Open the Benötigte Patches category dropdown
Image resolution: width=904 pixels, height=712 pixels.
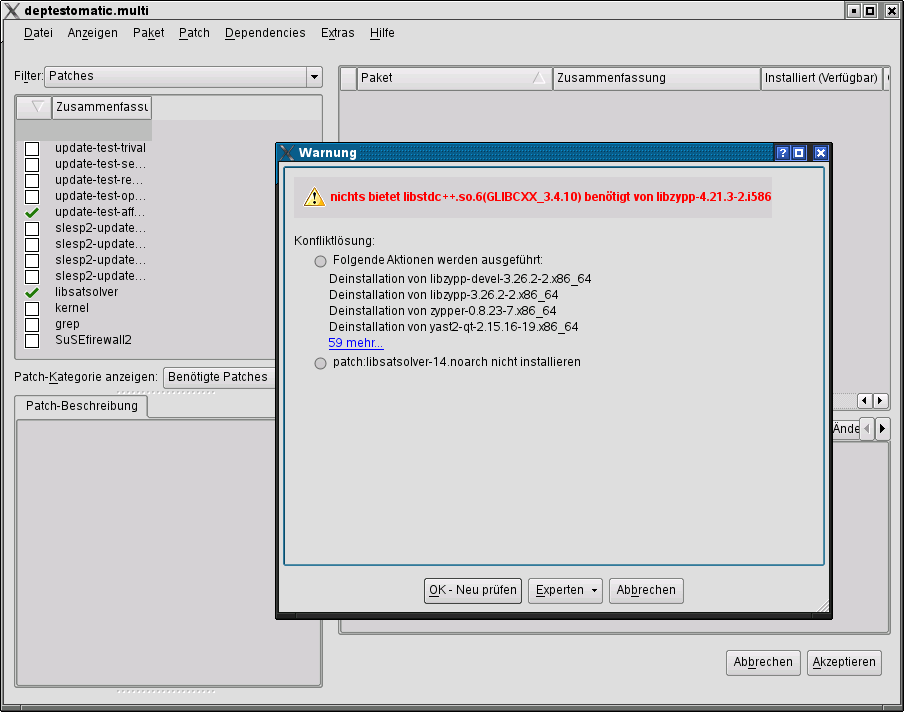[x=220, y=377]
